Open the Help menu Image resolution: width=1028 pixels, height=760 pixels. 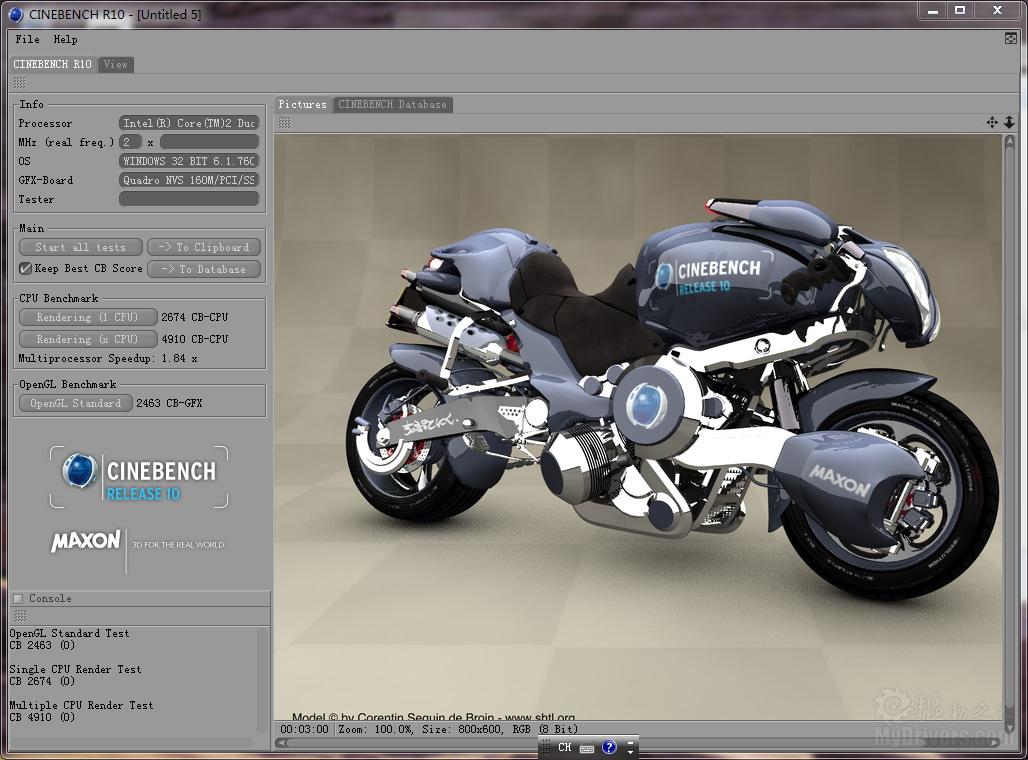click(65, 39)
